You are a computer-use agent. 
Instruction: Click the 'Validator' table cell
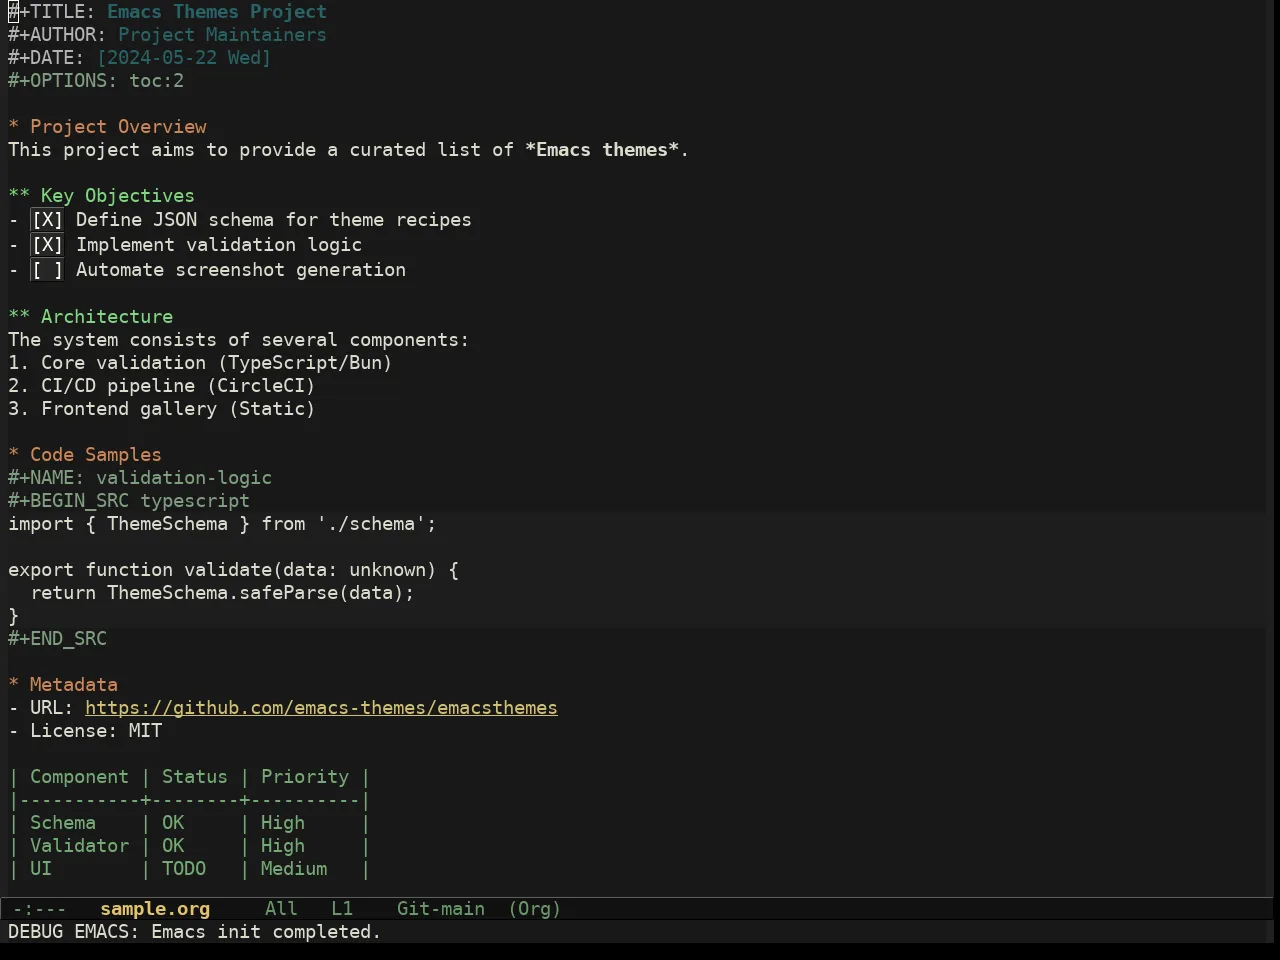tap(79, 846)
